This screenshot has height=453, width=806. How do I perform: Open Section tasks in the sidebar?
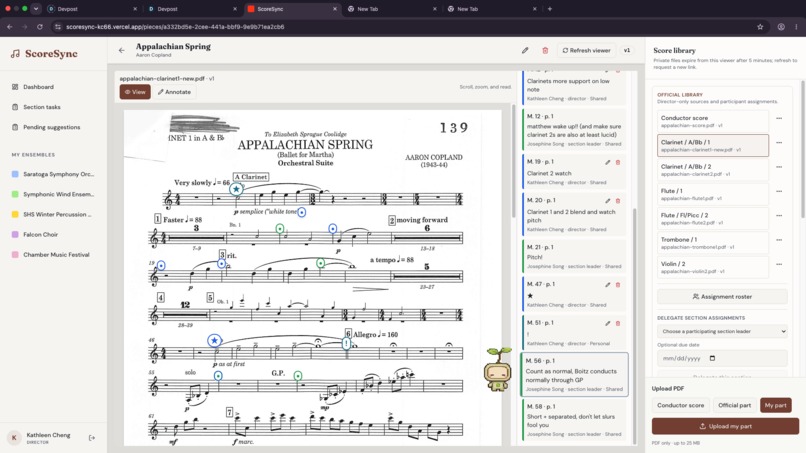[x=42, y=107]
